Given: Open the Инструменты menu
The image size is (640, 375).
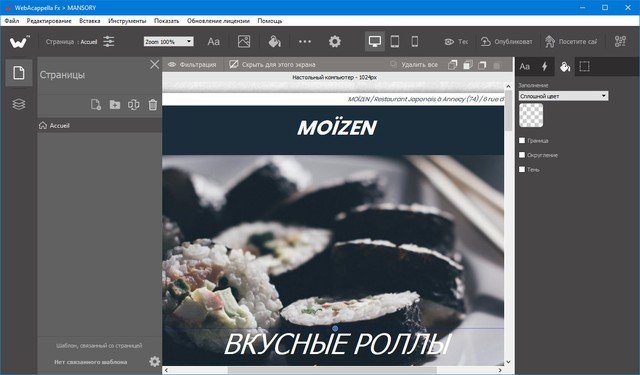Looking at the screenshot, I should pyautogui.click(x=127, y=21).
